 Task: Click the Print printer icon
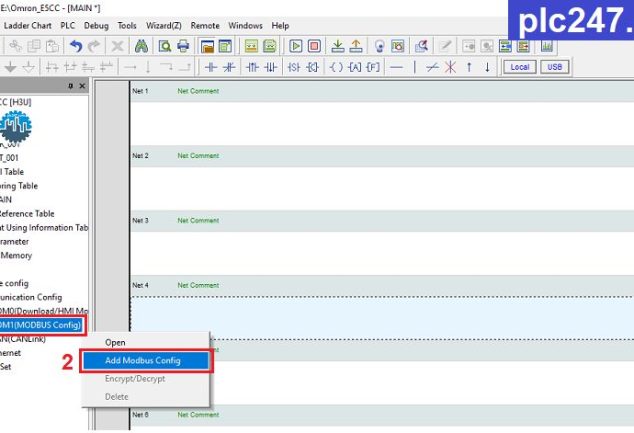183,46
